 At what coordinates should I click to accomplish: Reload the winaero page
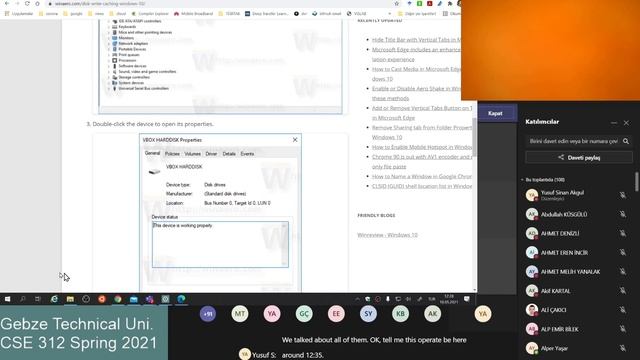(27, 4)
